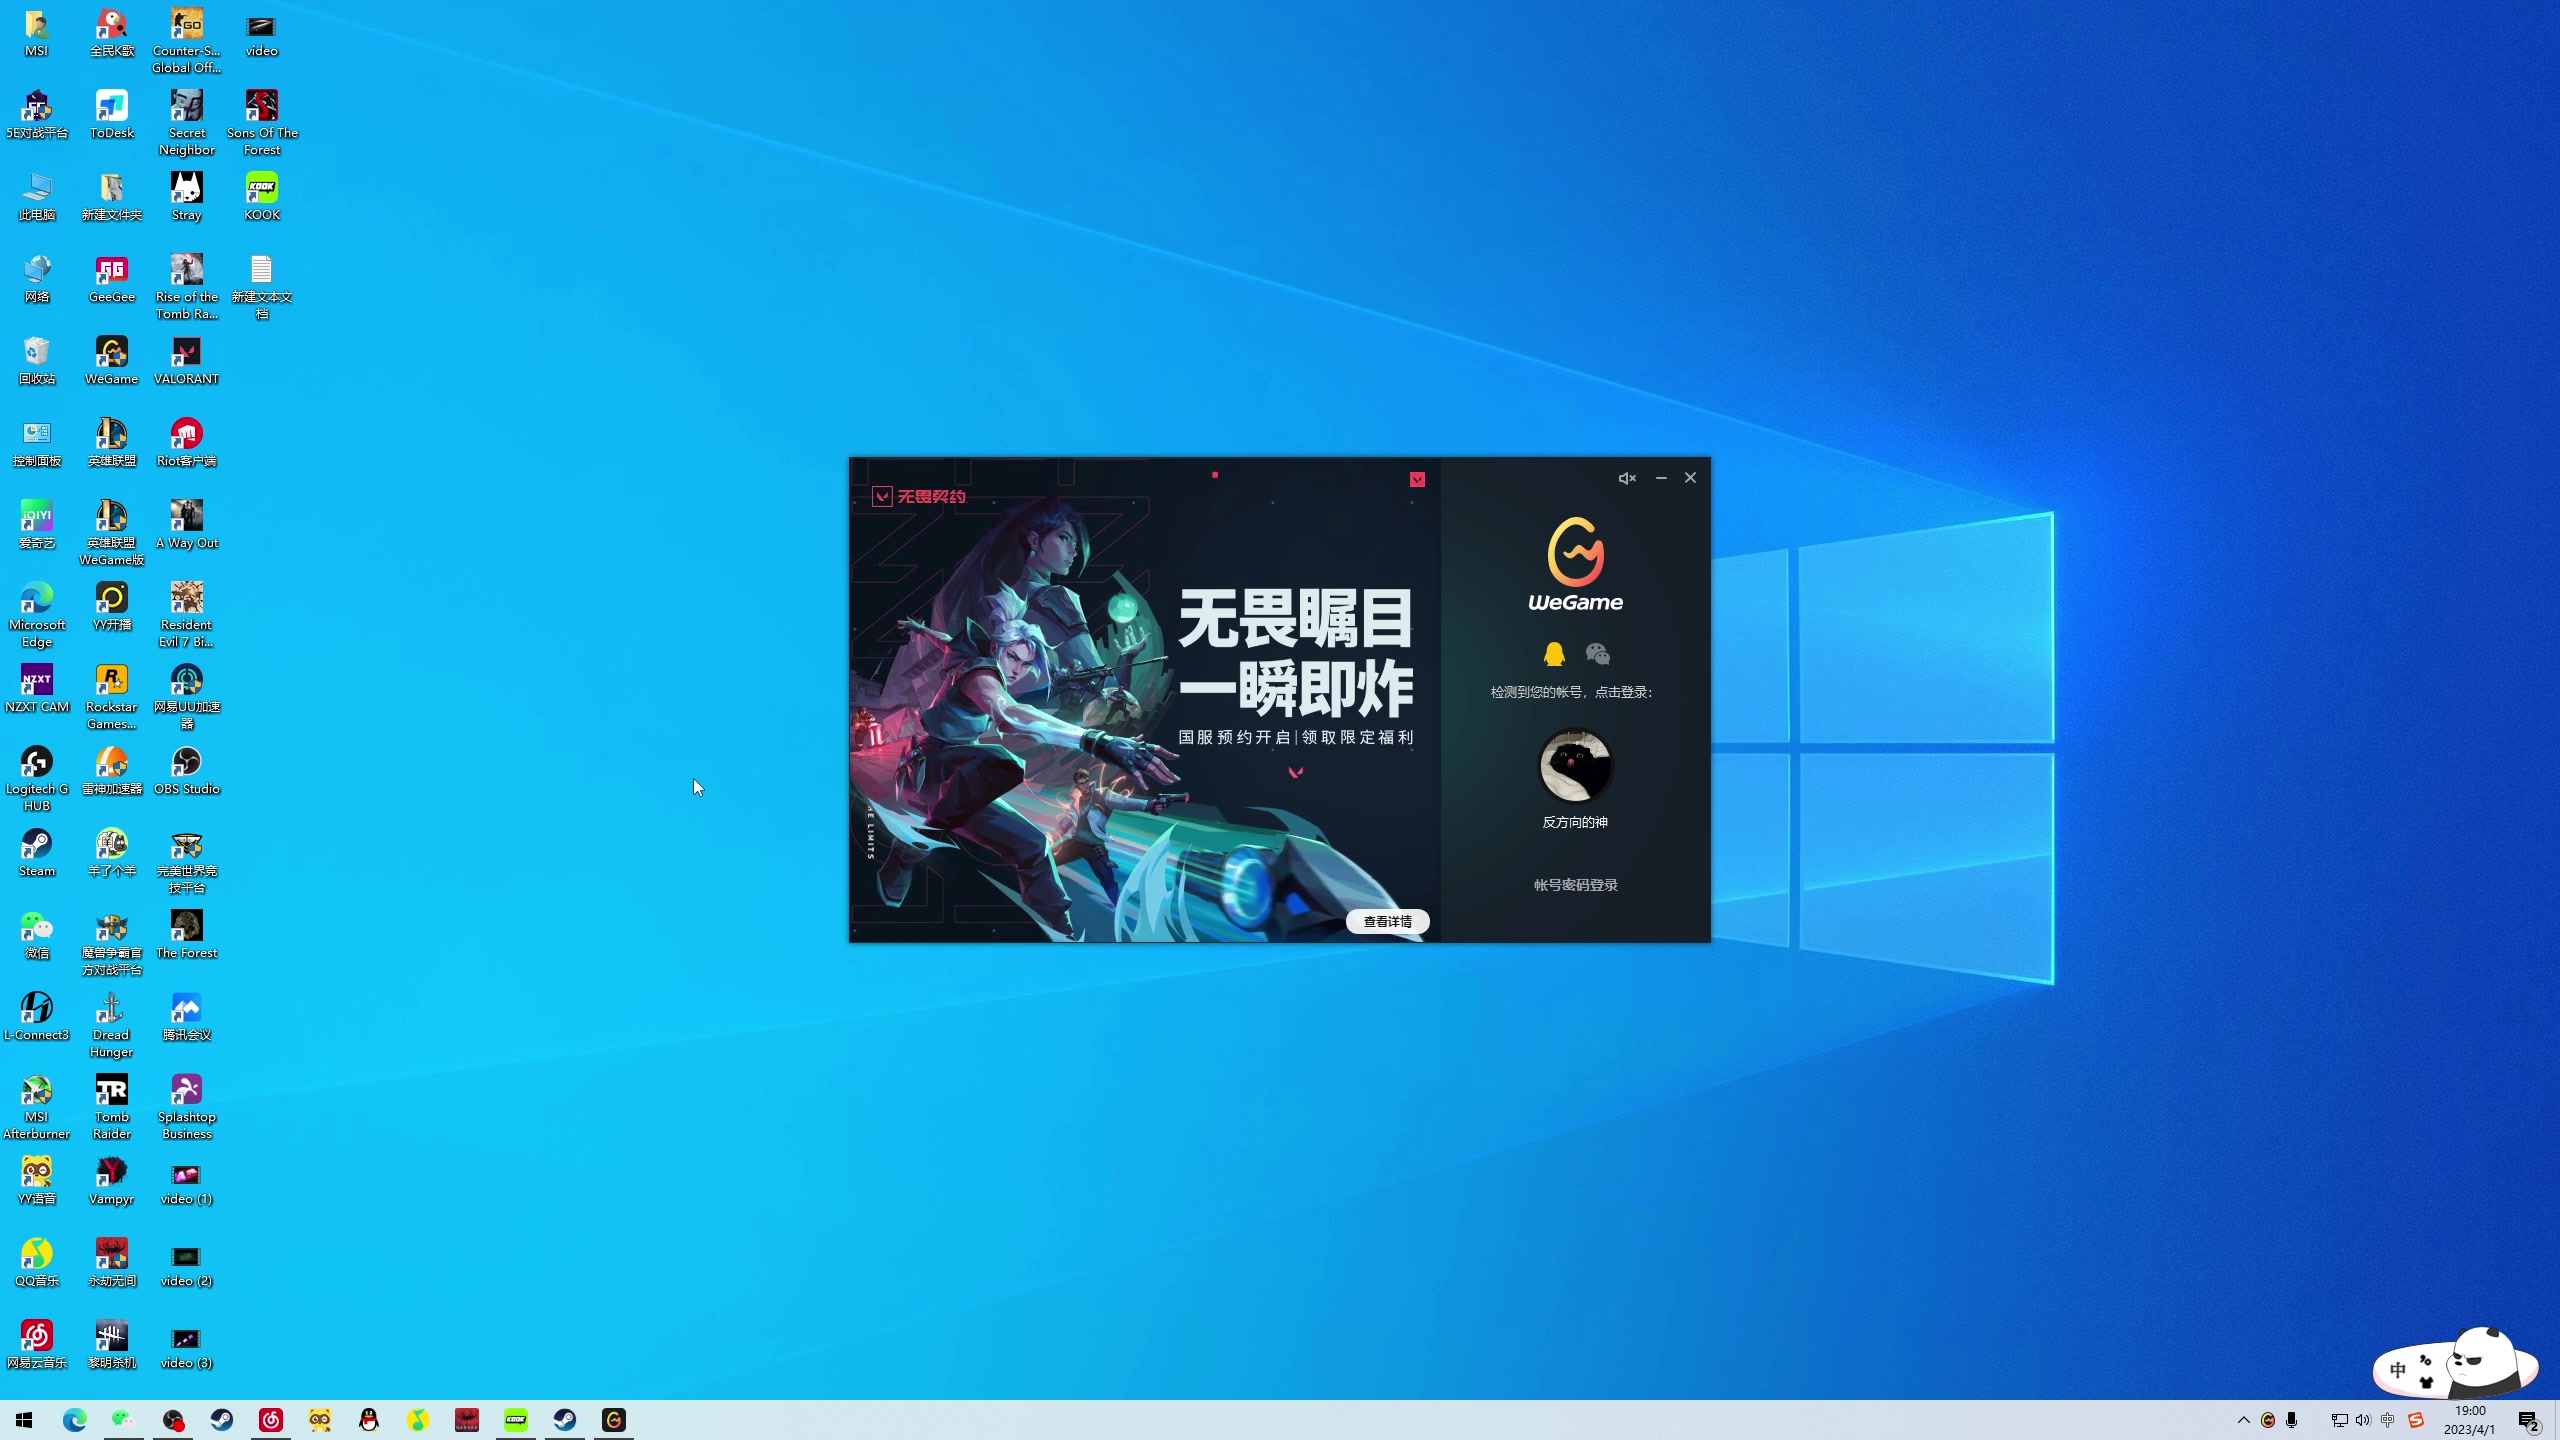
Task: Toggle the microphone tray icon
Action: pos(2292,1420)
